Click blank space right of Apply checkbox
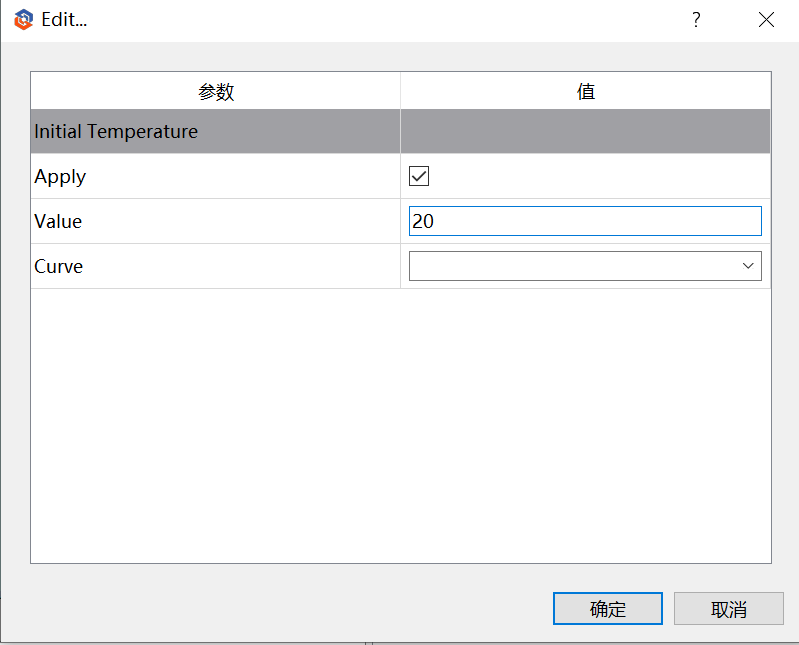The width and height of the screenshot is (799, 645). tap(599, 176)
